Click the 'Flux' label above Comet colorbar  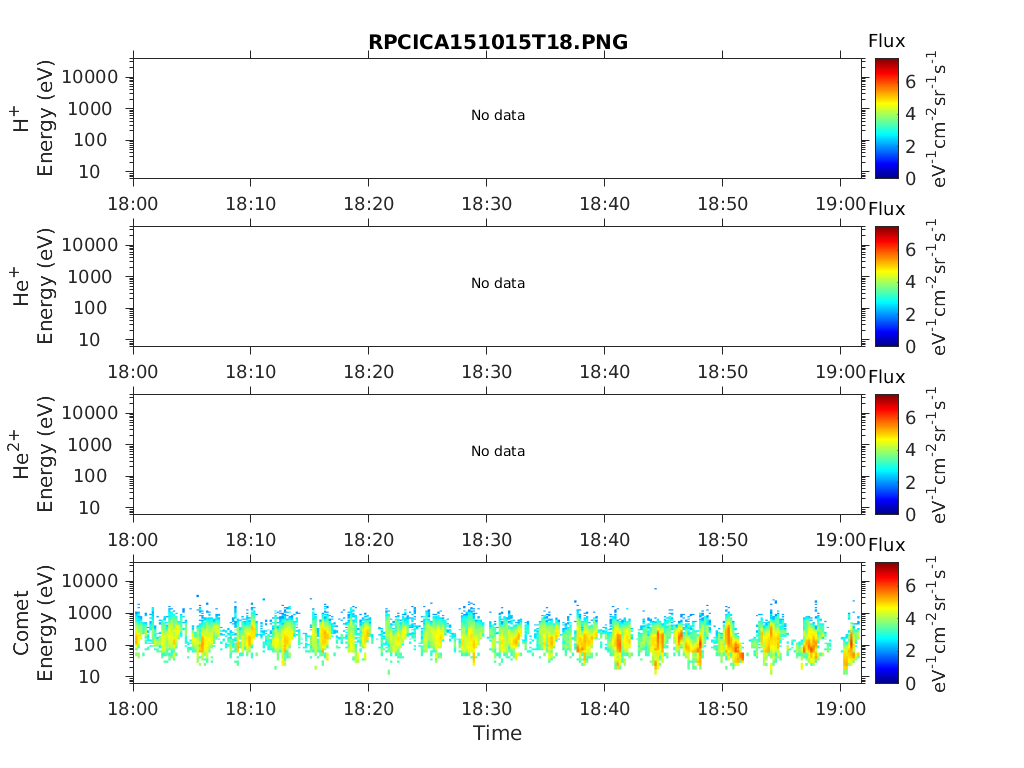click(887, 545)
